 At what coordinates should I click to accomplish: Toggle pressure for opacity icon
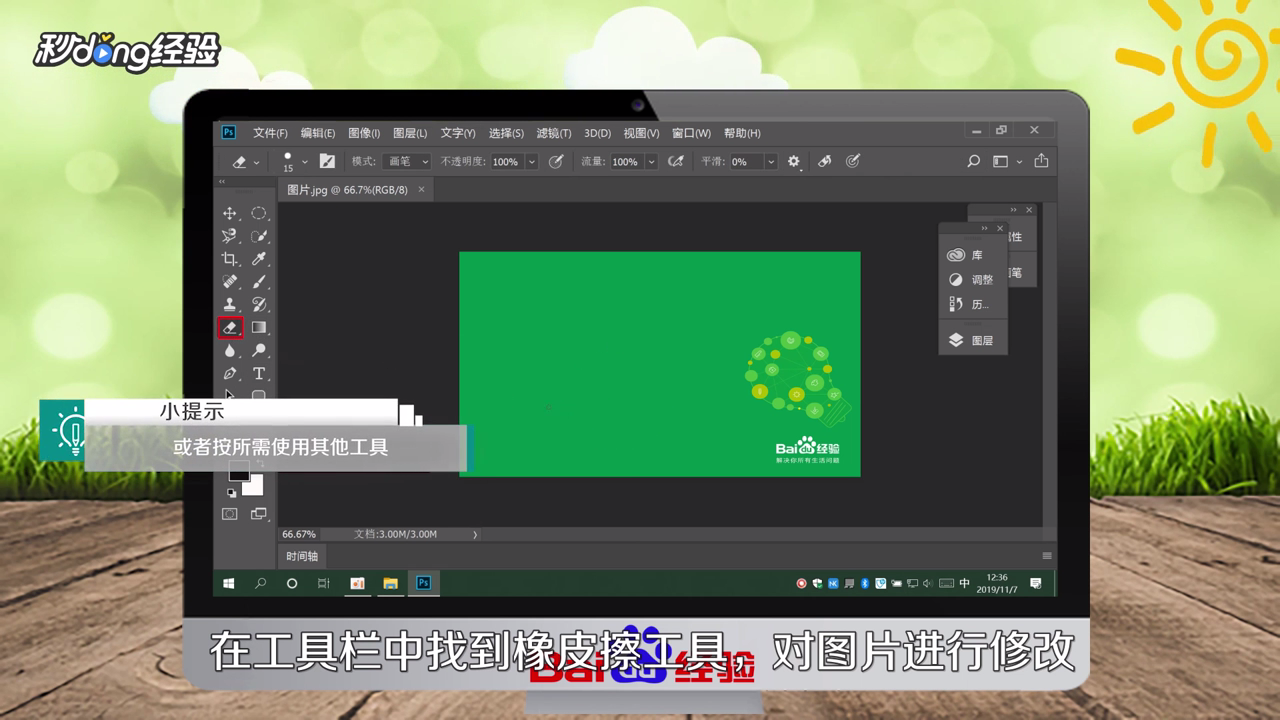[x=556, y=161]
